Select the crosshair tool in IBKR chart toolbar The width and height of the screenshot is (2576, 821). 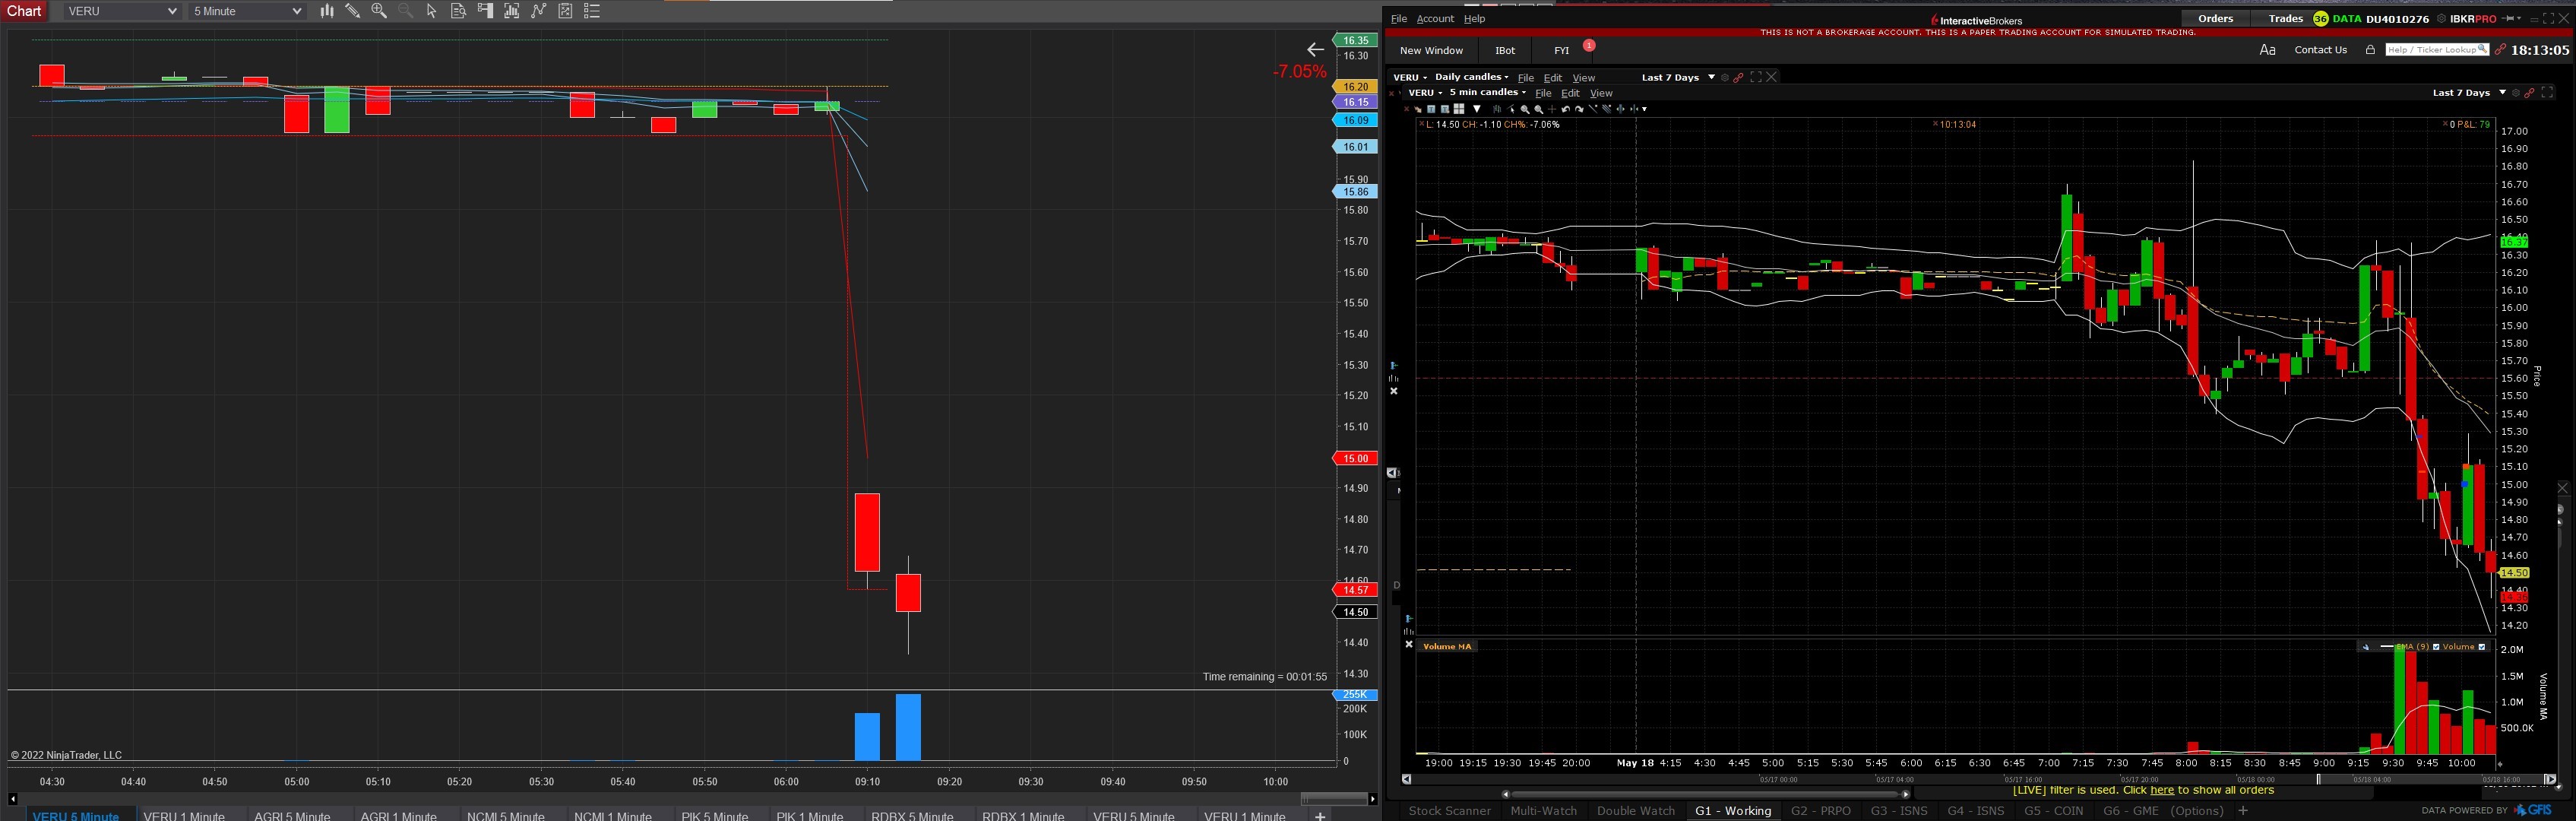click(1552, 109)
